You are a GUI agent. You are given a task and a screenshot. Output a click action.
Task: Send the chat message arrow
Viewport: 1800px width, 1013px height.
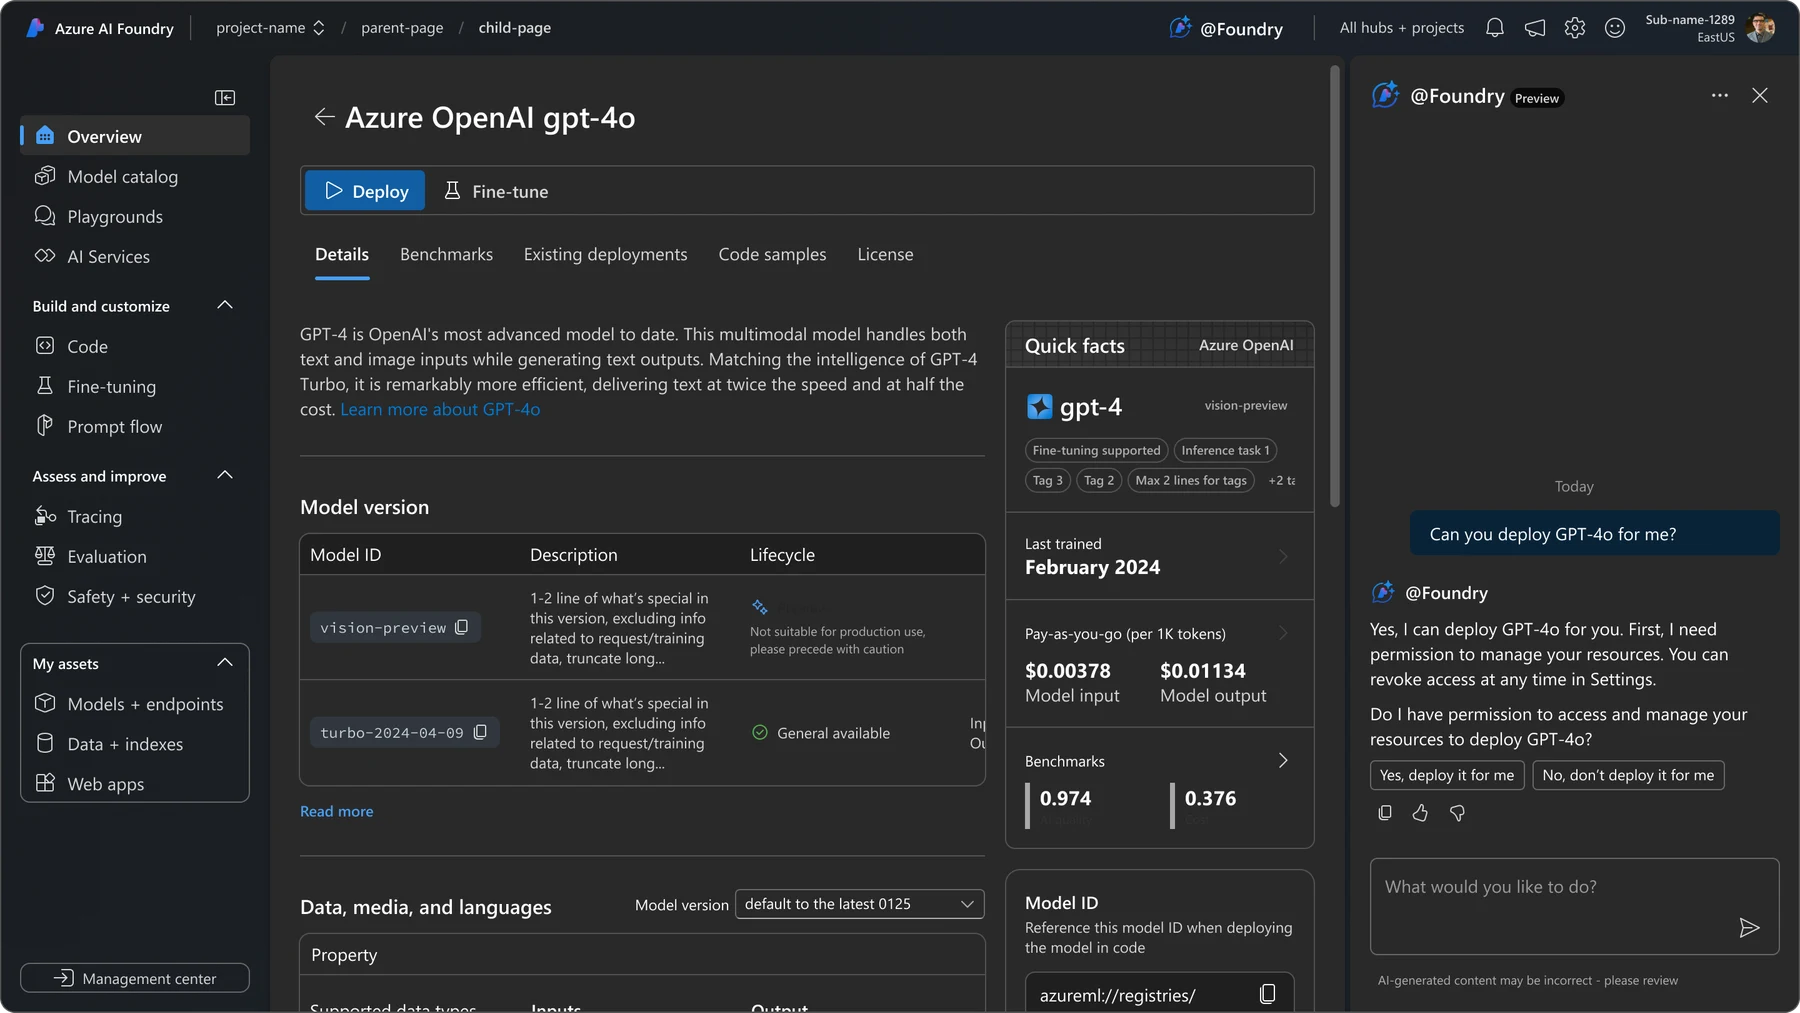click(x=1749, y=928)
